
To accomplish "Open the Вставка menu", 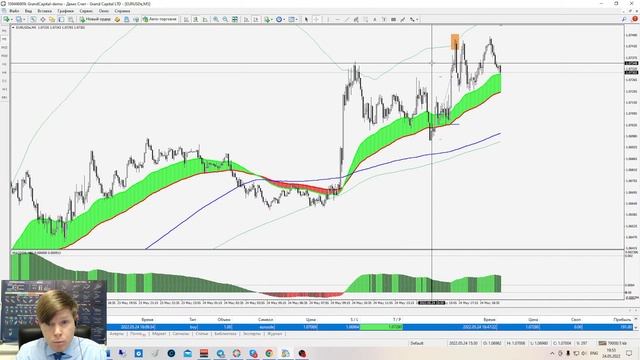I will point(44,11).
